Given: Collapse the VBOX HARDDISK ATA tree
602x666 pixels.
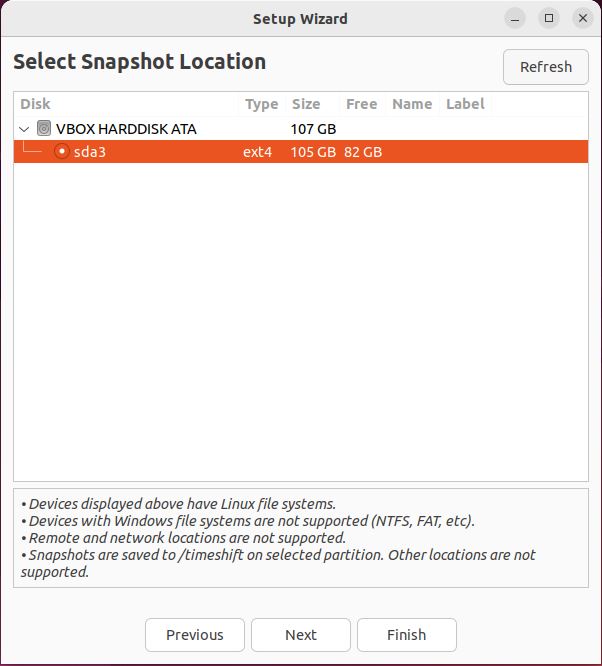Looking at the screenshot, I should 24,129.
